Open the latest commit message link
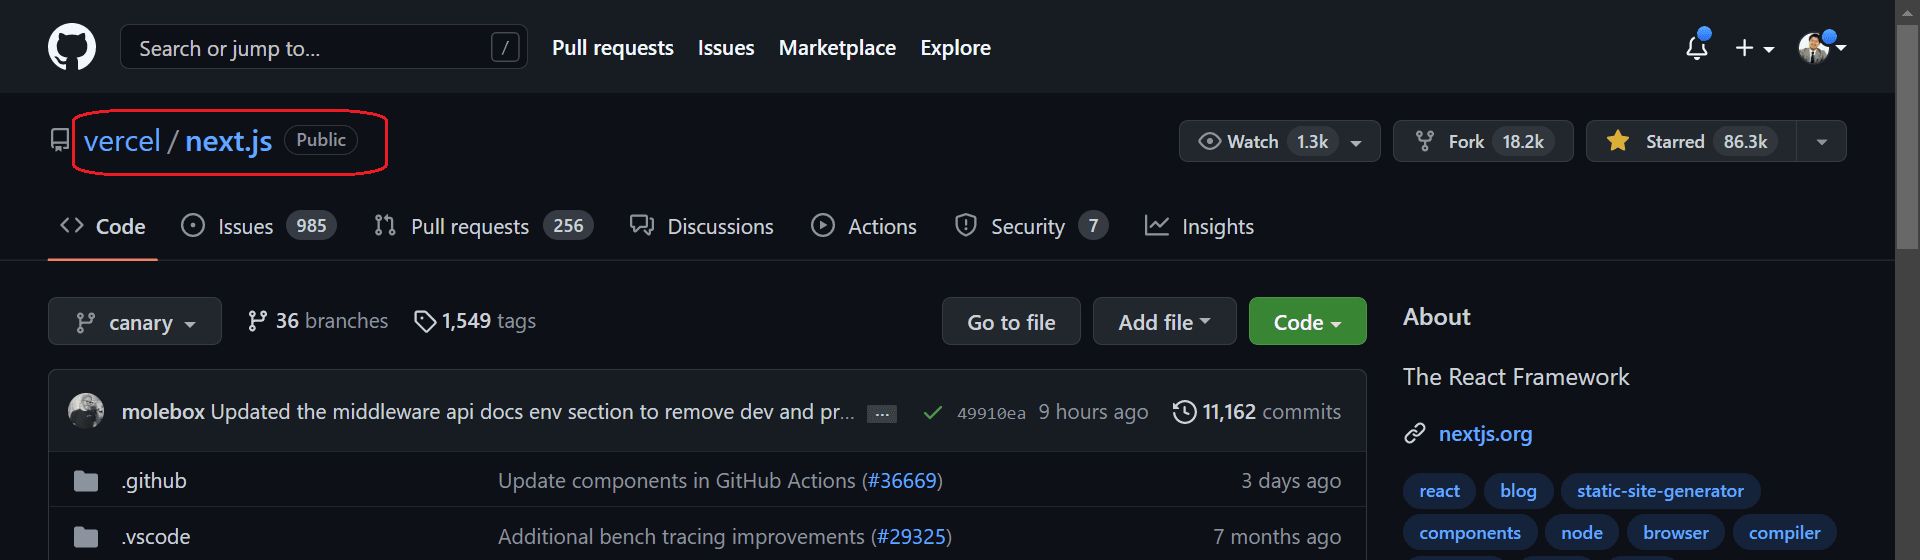 532,412
